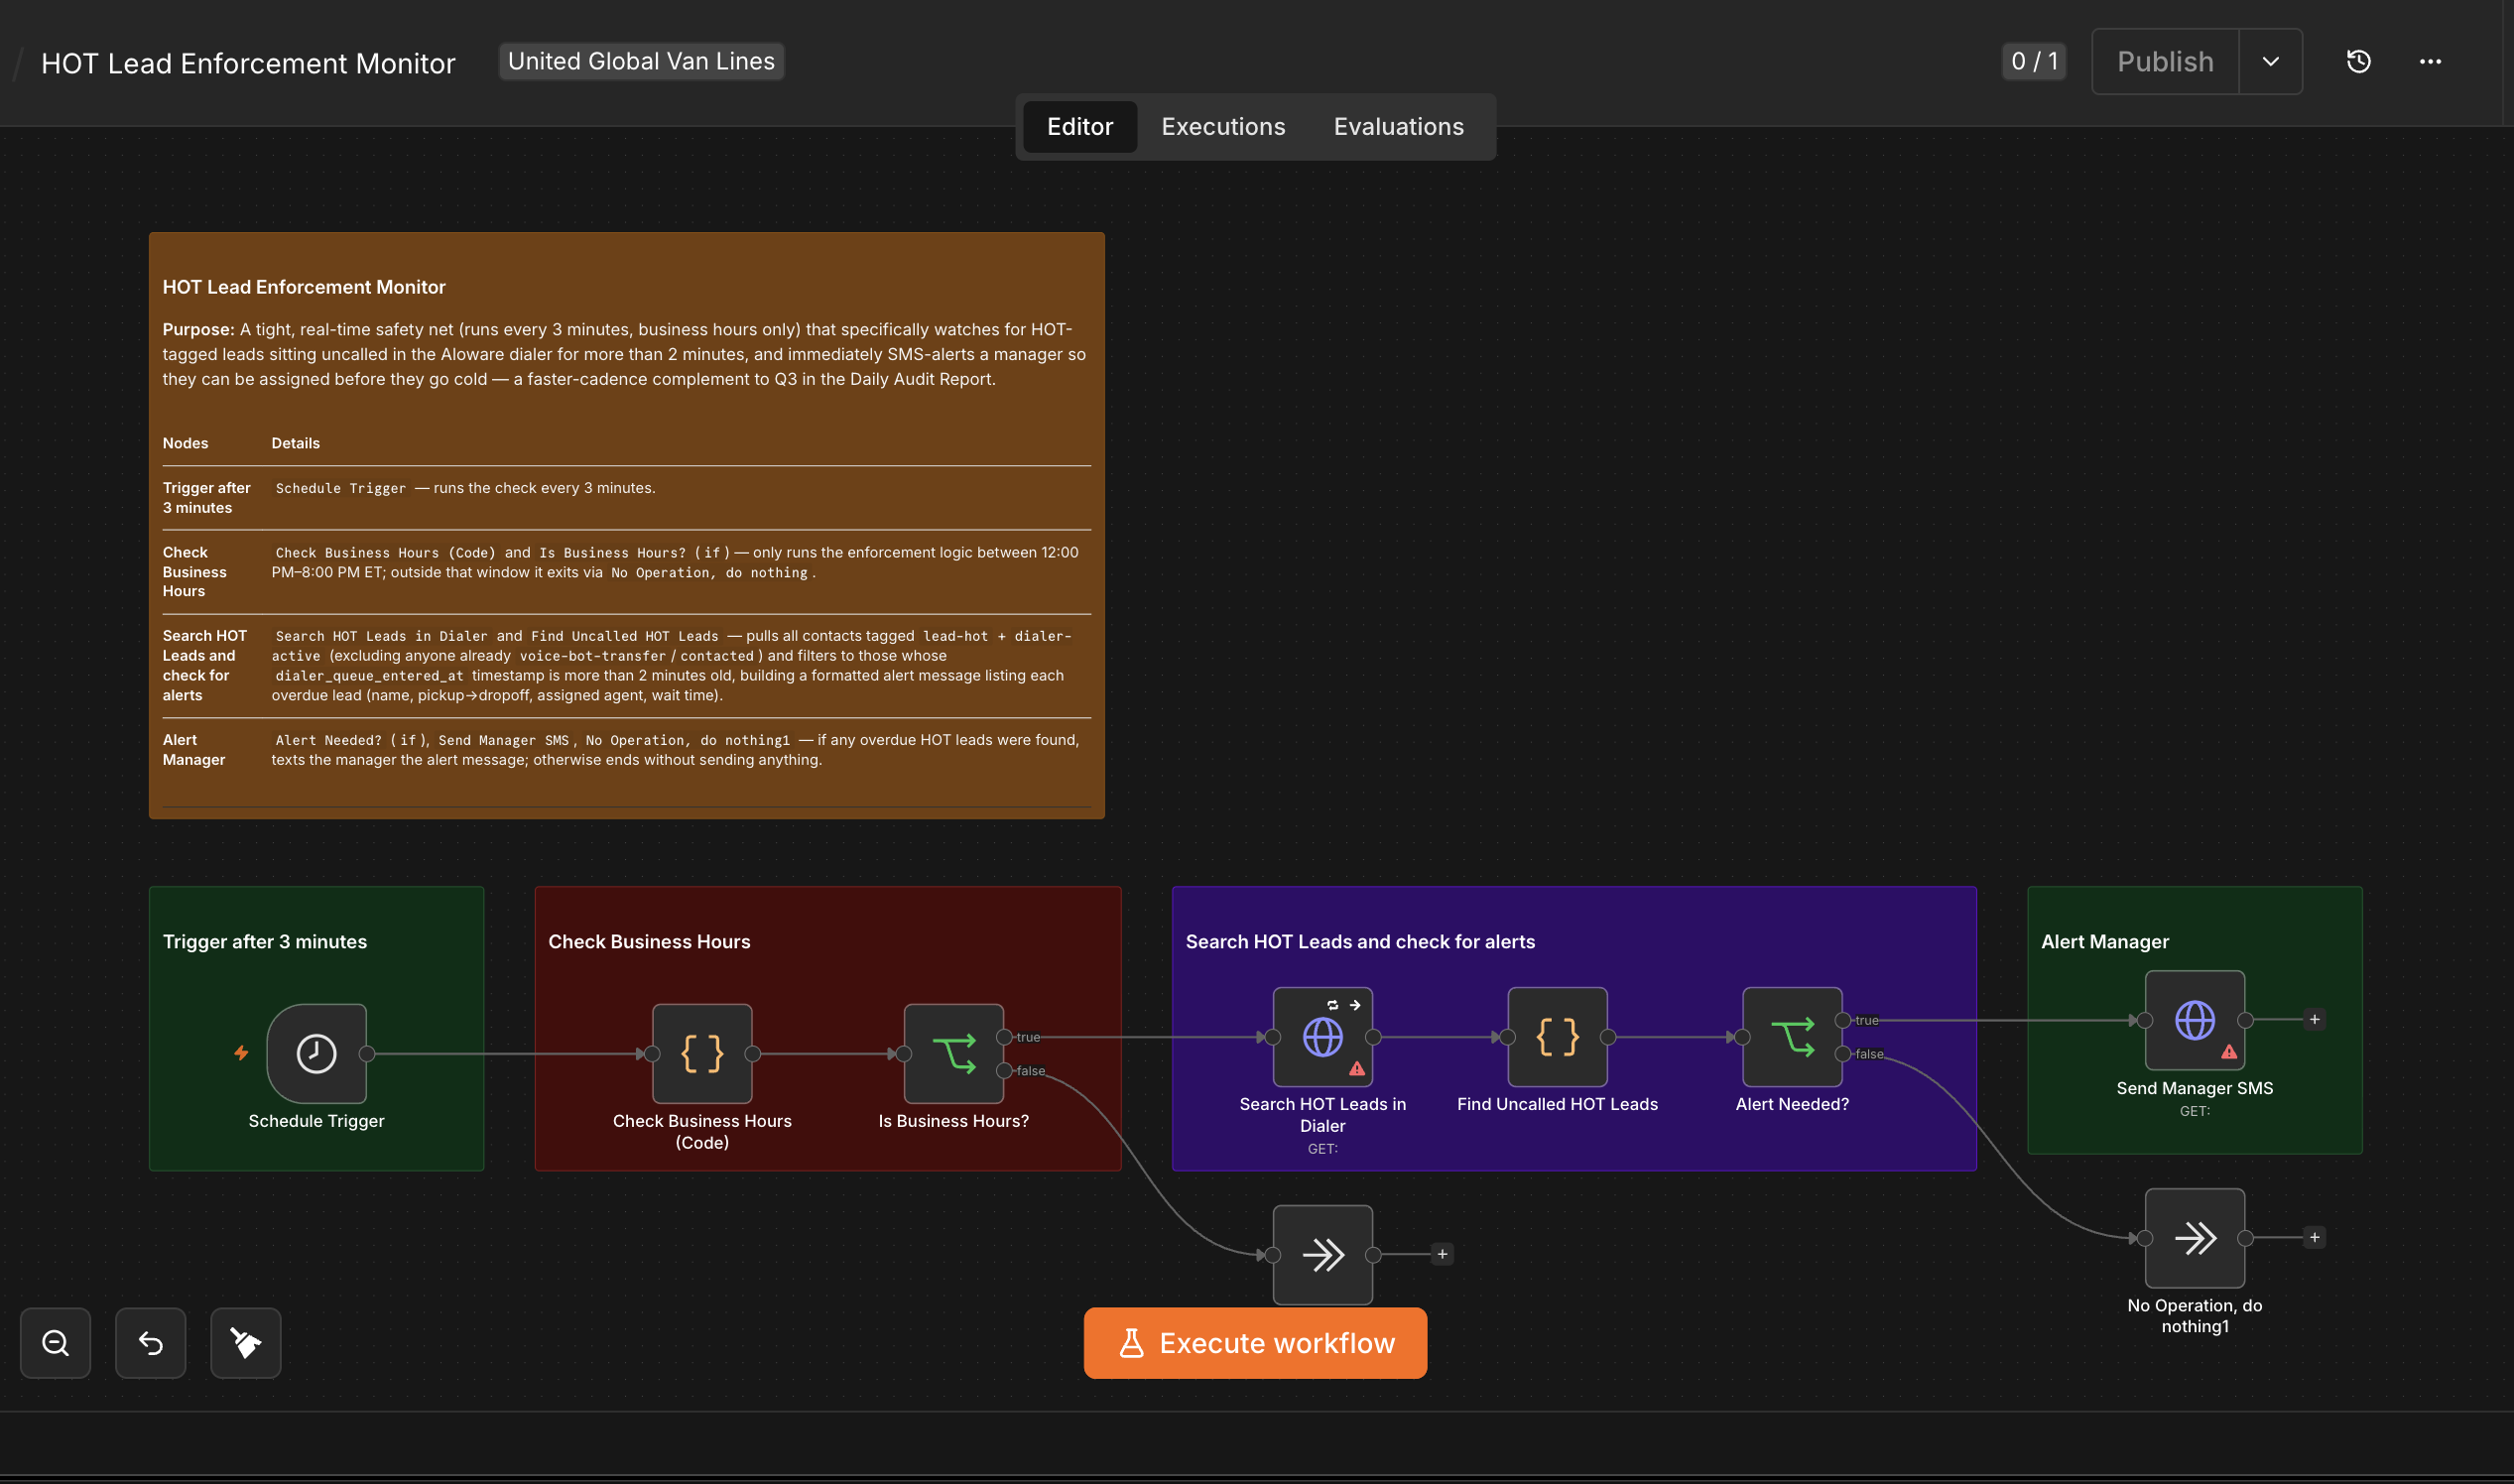This screenshot has width=2514, height=1484.
Task: Click the false output of Alert Needed?
Action: click(1843, 1054)
